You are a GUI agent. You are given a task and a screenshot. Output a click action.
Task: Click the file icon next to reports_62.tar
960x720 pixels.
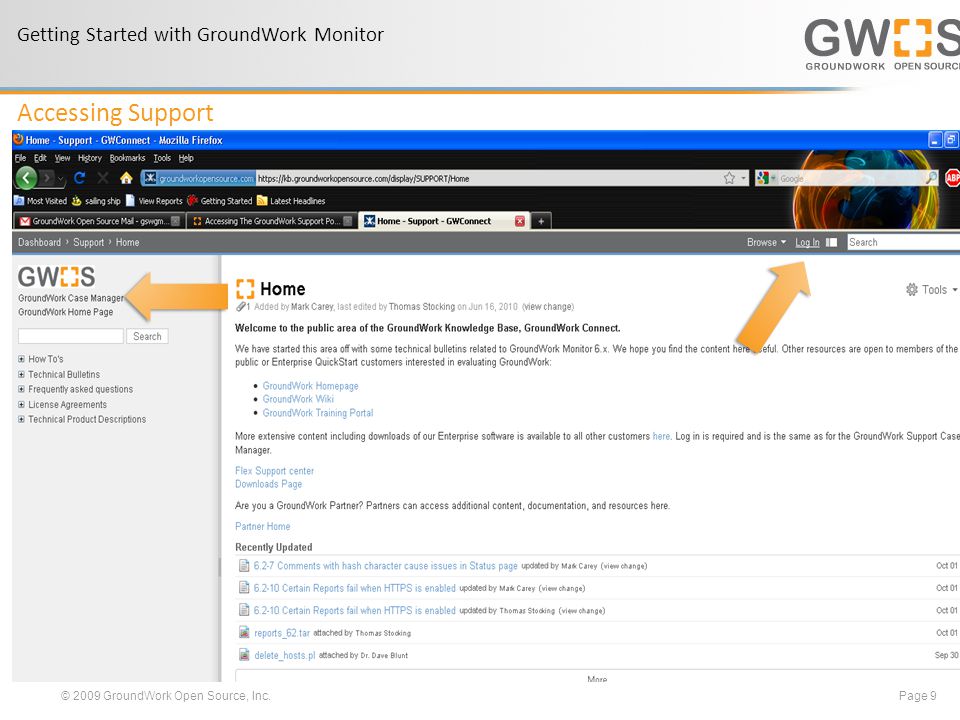click(x=244, y=632)
